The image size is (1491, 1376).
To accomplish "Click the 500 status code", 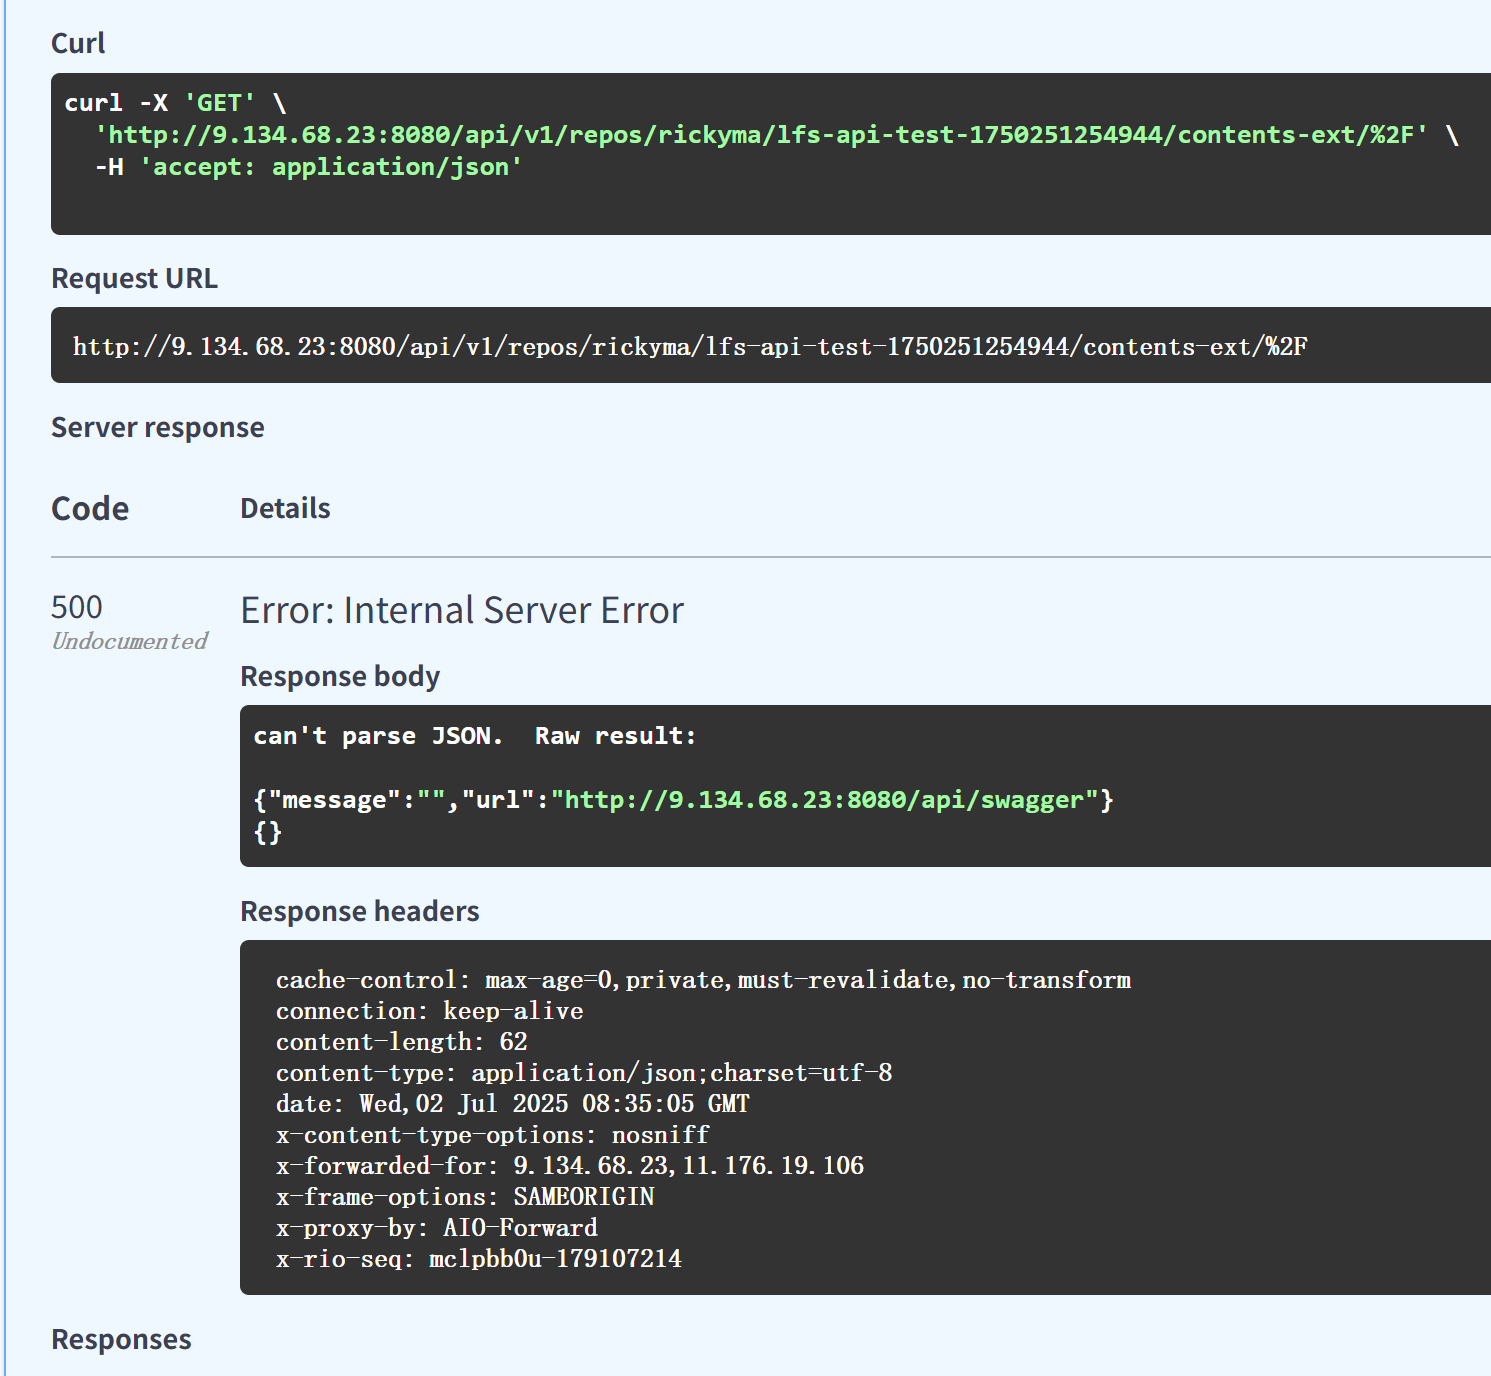I will (77, 607).
